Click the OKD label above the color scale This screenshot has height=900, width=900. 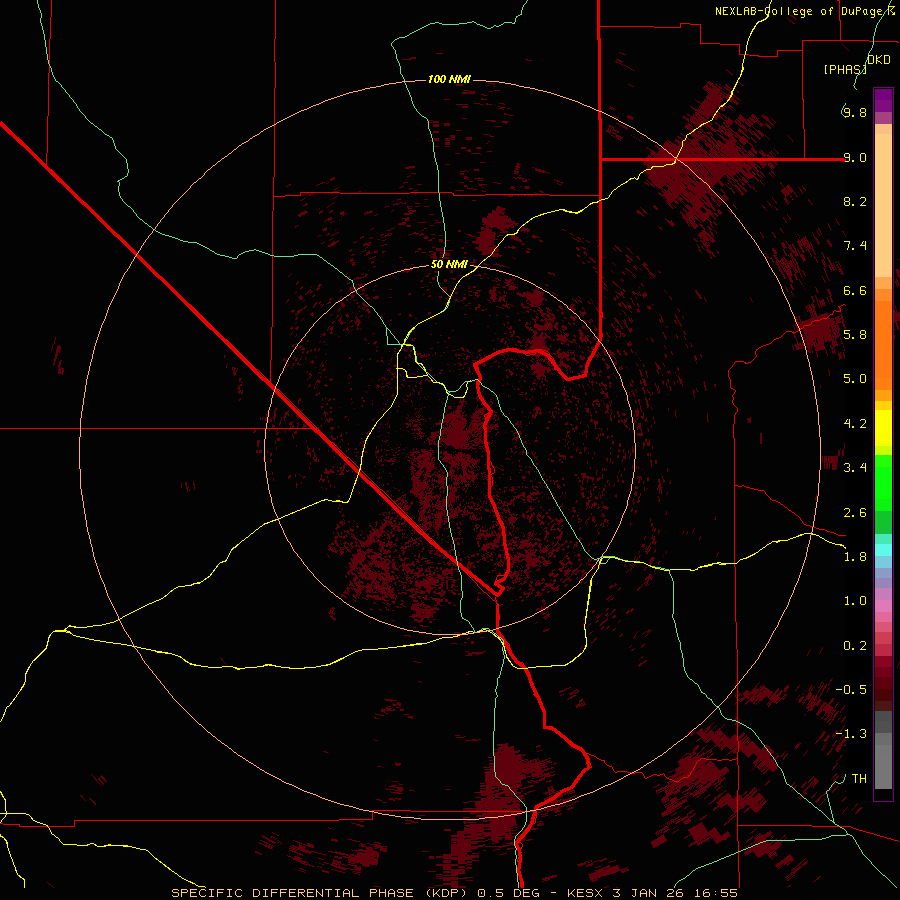(879, 60)
